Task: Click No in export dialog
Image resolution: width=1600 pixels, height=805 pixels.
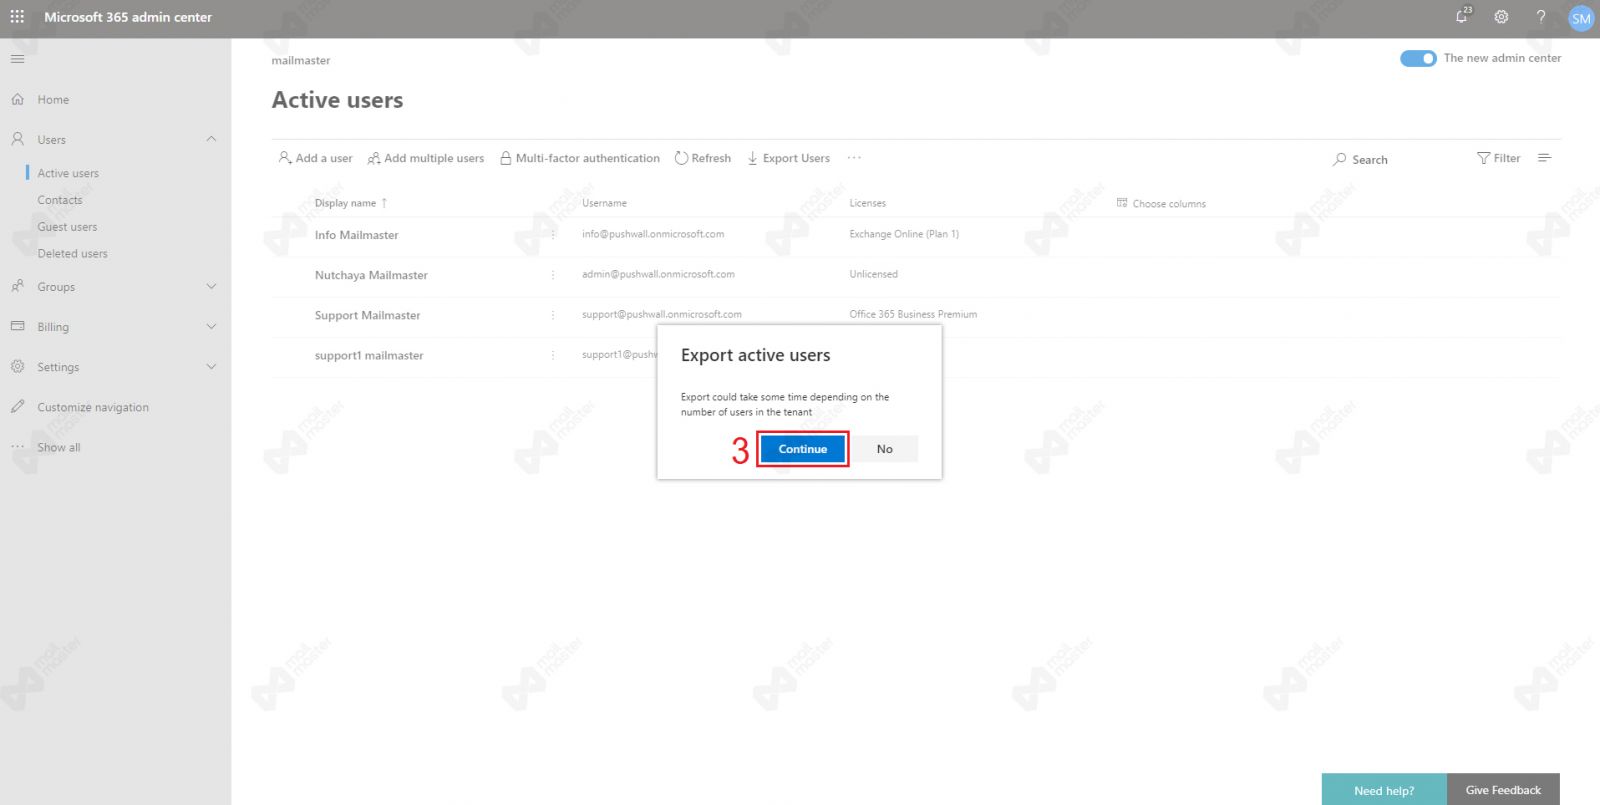Action: pos(884,449)
